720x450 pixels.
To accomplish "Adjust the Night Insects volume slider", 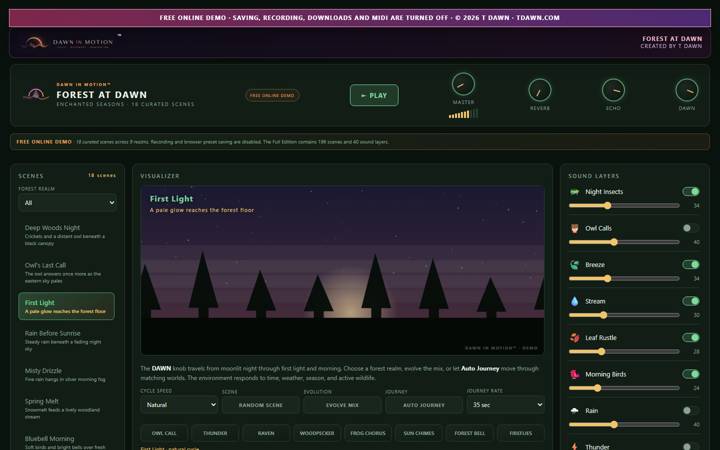I will pos(624,206).
